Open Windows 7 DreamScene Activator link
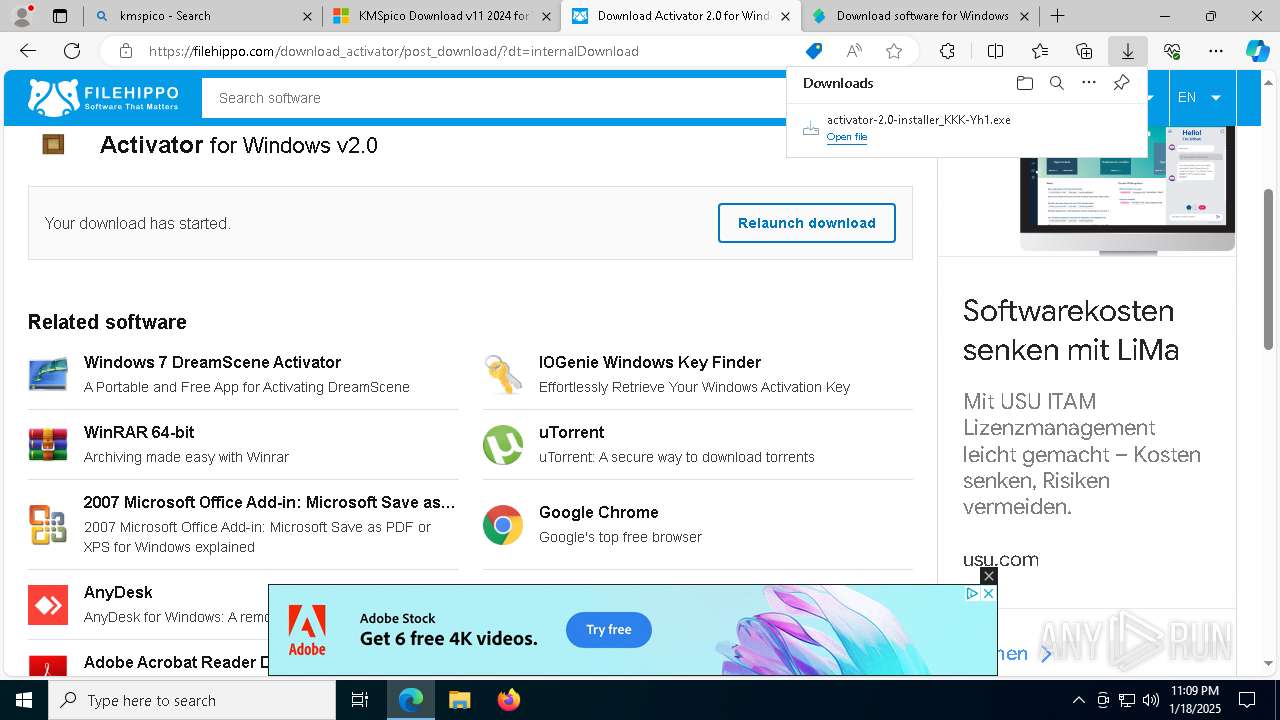 pyautogui.click(x=212, y=362)
